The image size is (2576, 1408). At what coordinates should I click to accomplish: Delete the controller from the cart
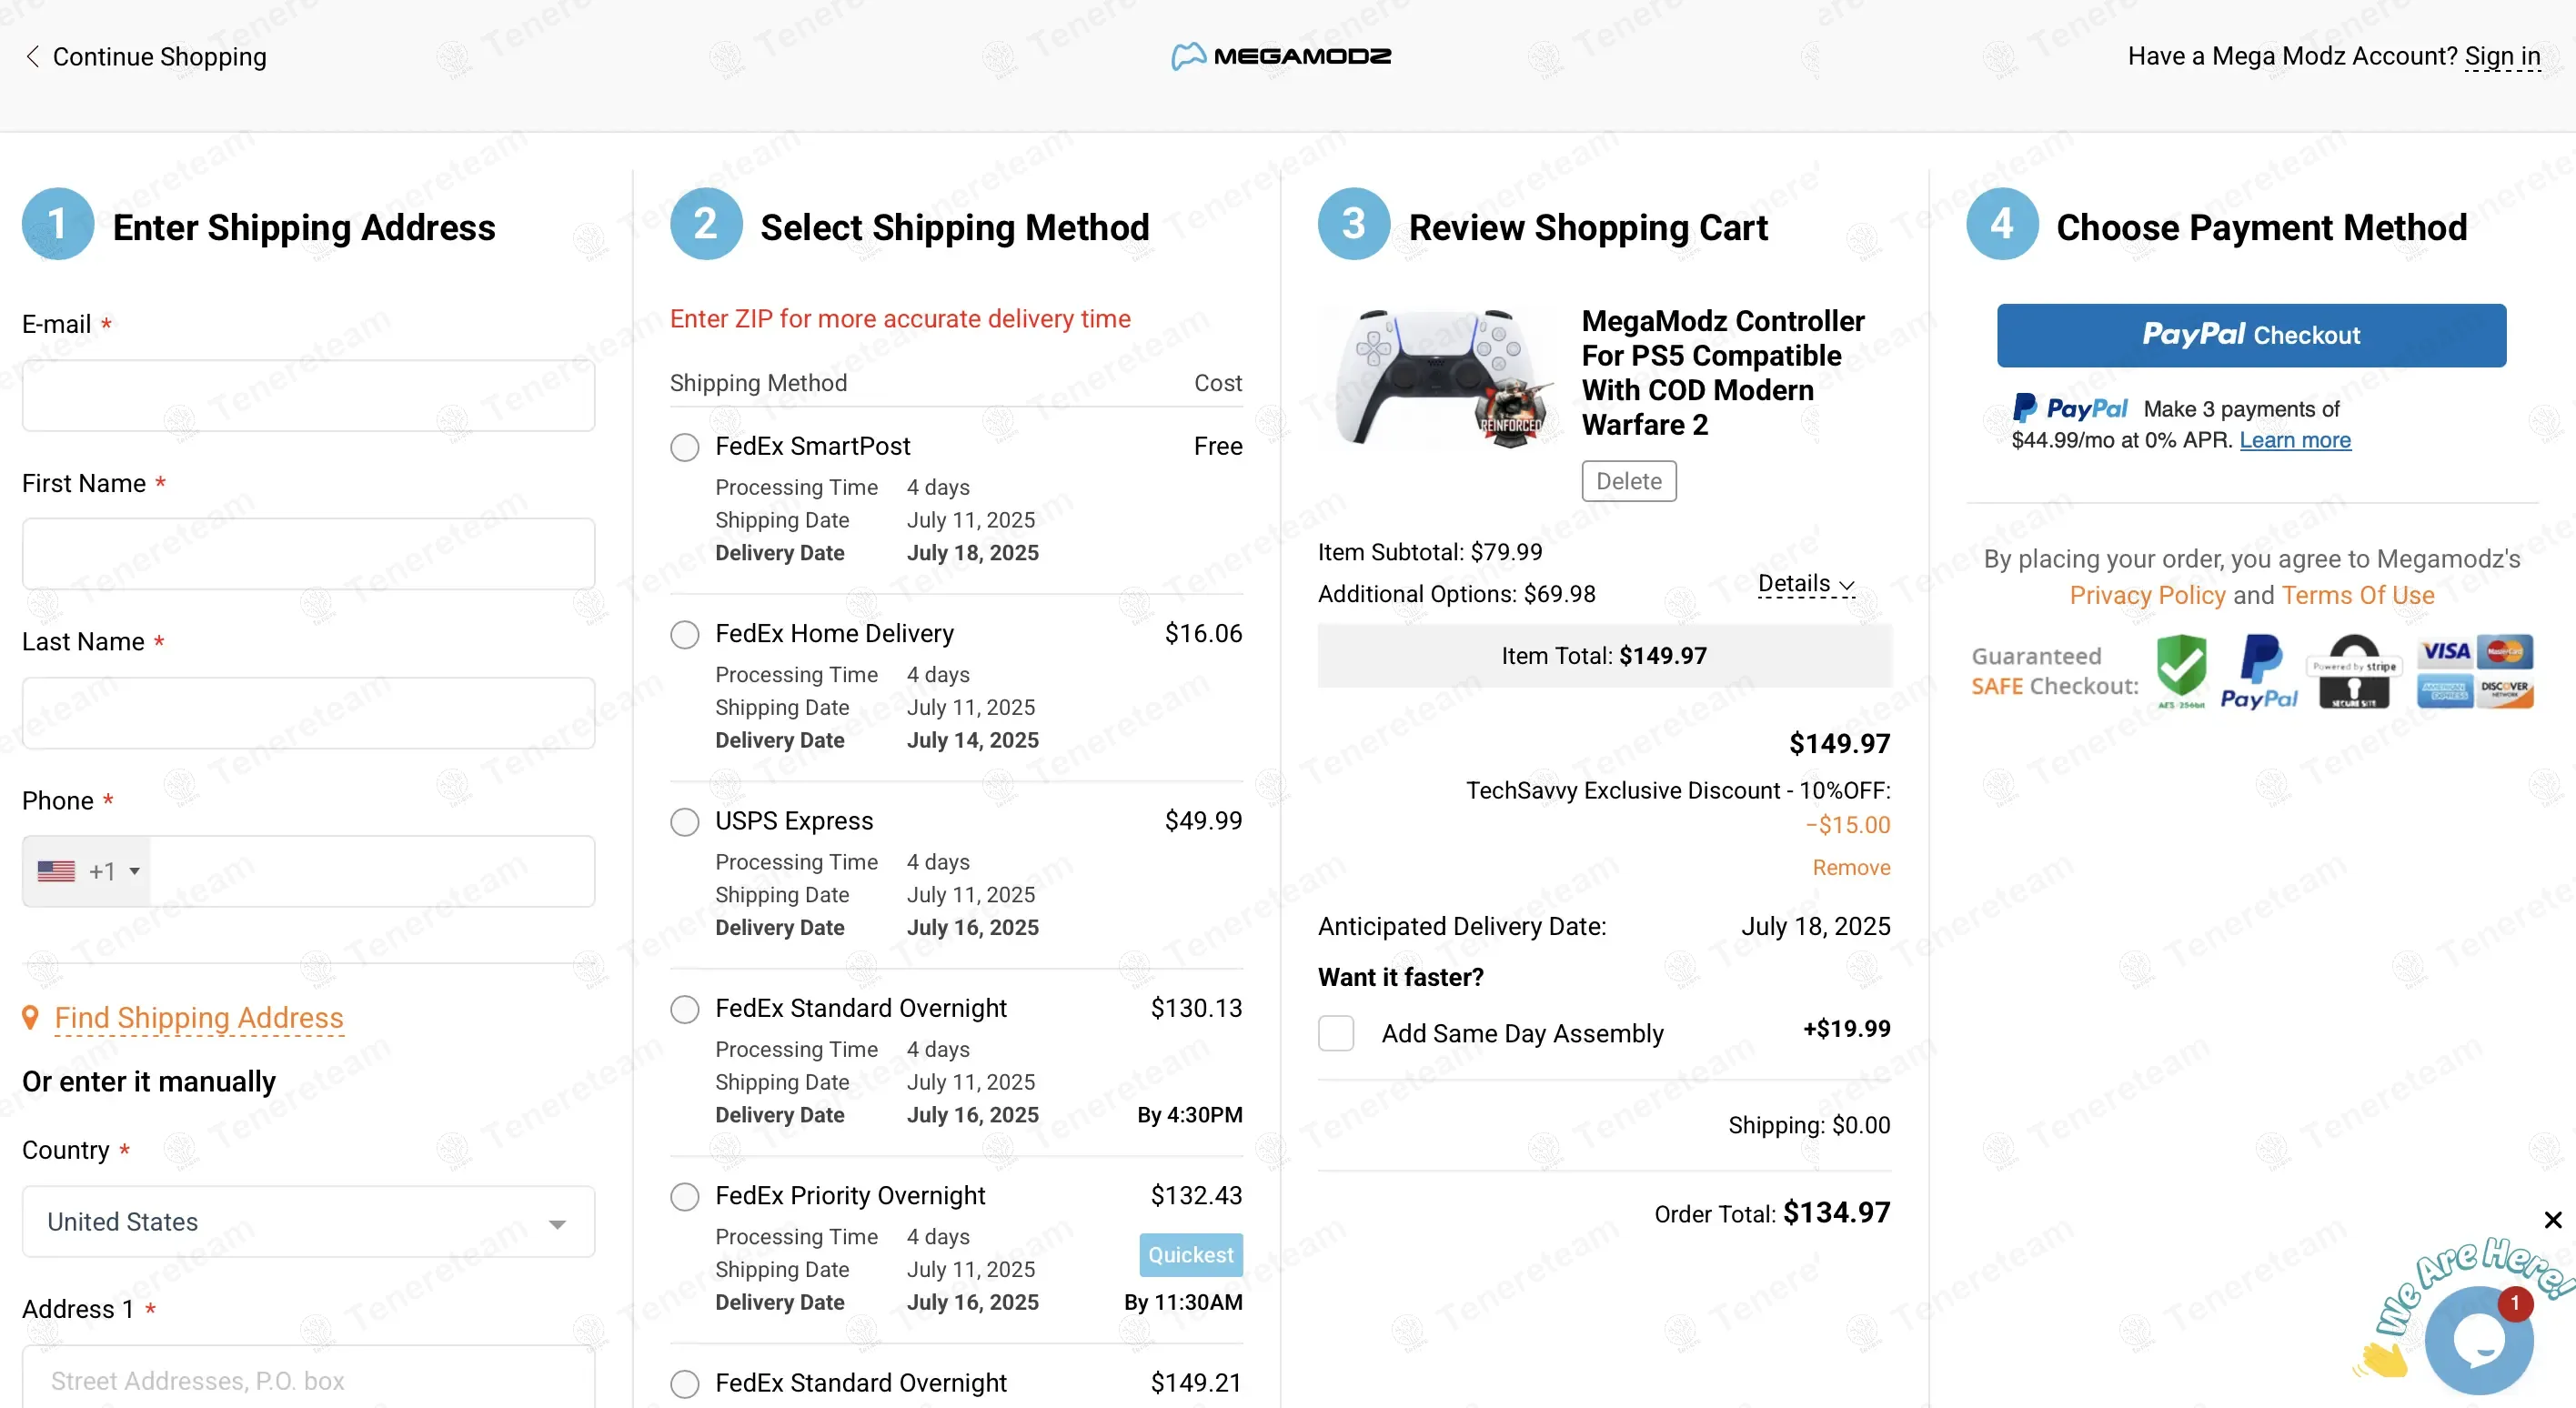click(1628, 481)
